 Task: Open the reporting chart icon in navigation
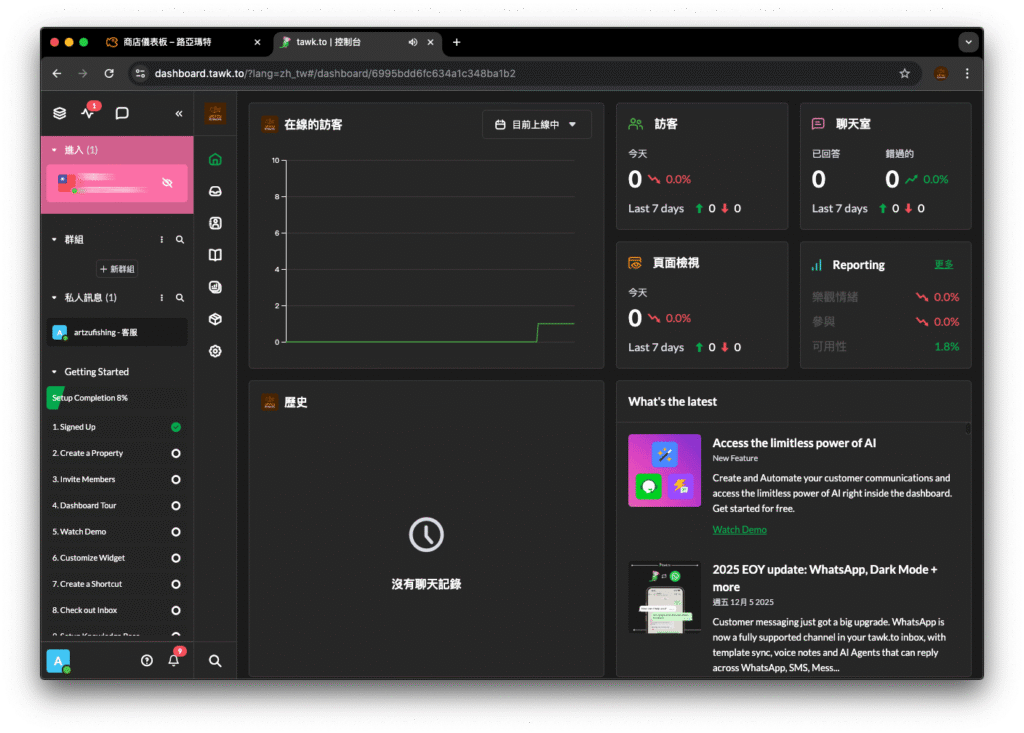pos(215,287)
